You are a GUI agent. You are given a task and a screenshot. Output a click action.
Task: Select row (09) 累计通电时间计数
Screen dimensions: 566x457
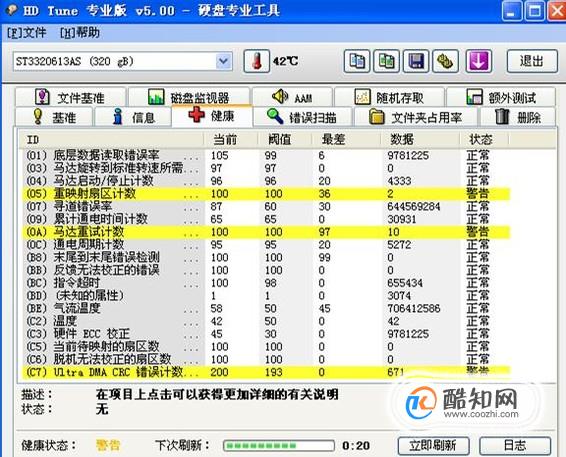266,219
